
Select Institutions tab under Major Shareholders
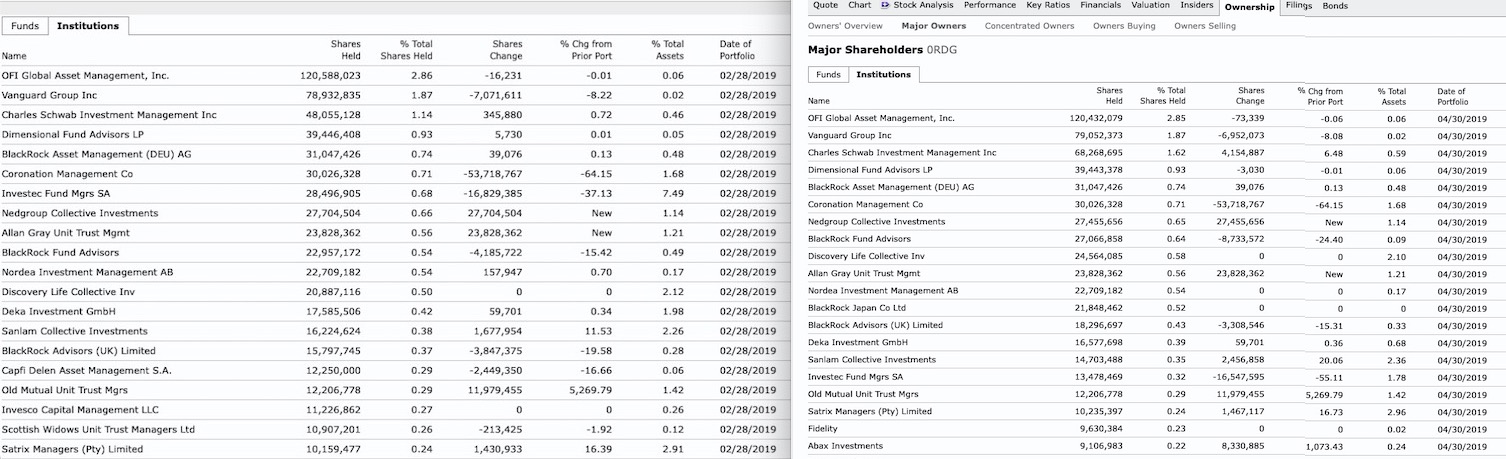(x=884, y=74)
